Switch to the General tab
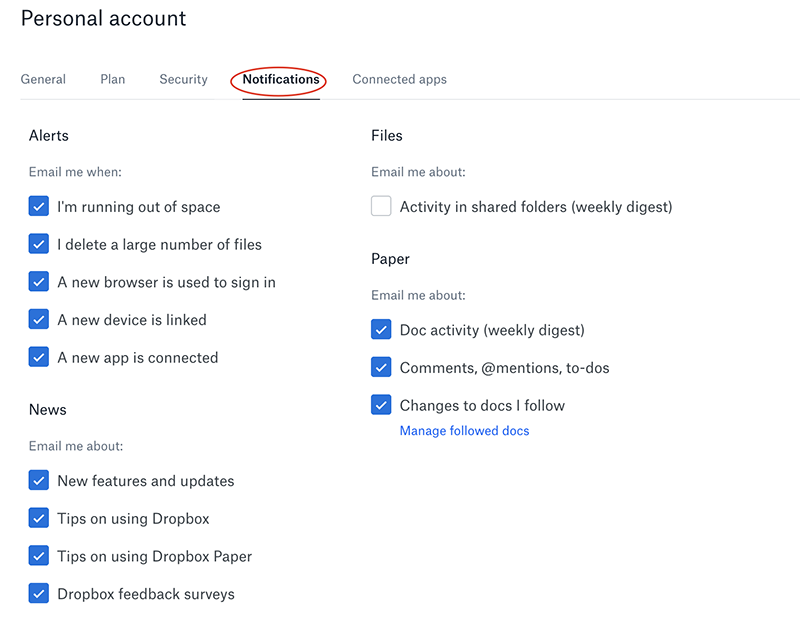Screen dimensions: 800x644 [43, 80]
